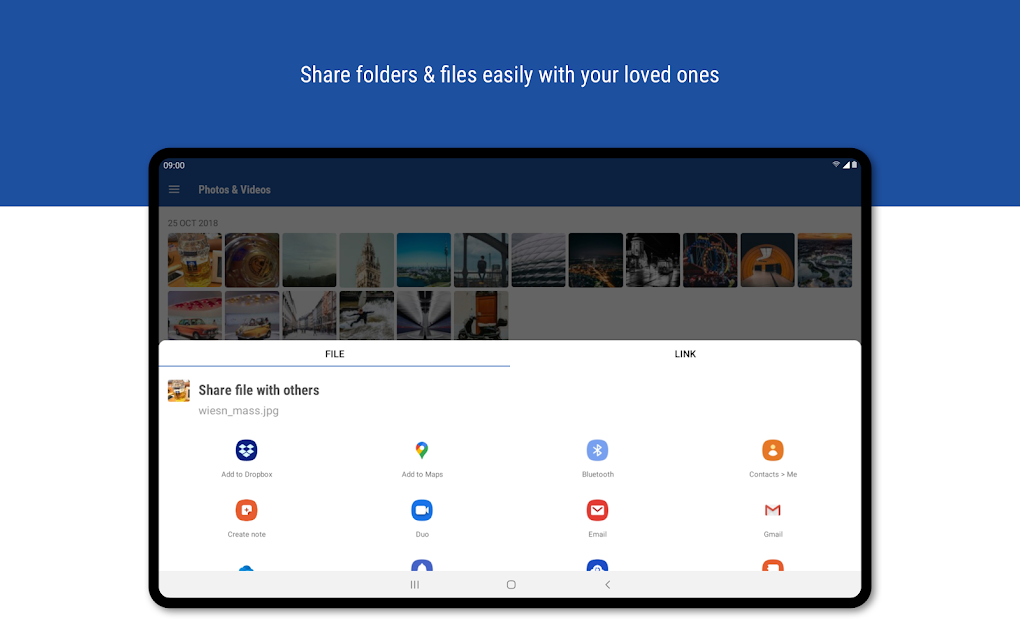Tap the Wi-Fi status bar icon
Viewport: 1020px width, 638px height.
click(x=837, y=165)
